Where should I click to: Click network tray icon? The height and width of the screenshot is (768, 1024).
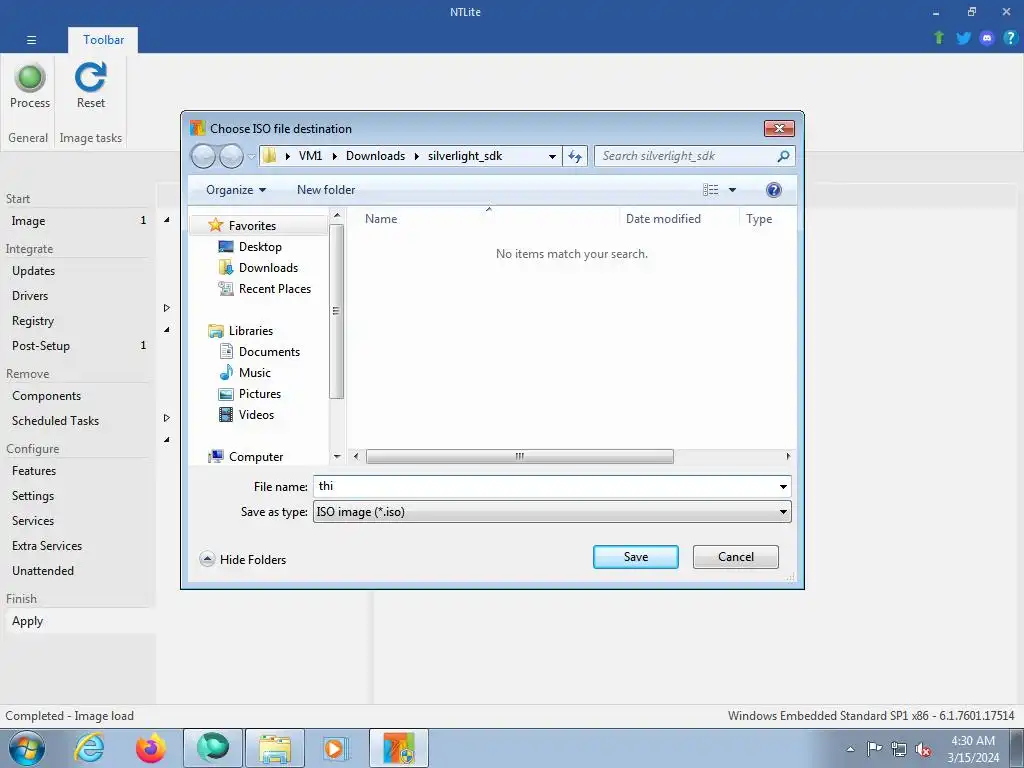click(x=899, y=749)
